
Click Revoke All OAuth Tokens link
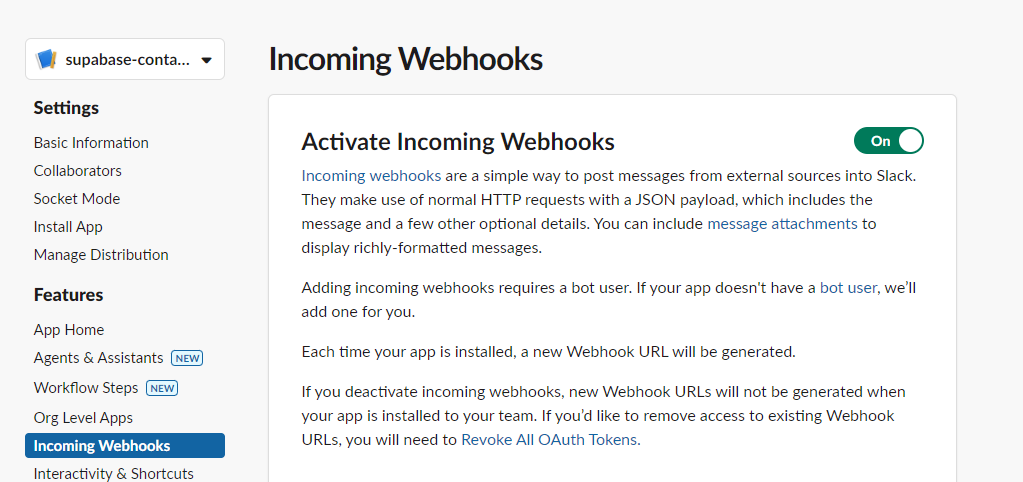549,439
